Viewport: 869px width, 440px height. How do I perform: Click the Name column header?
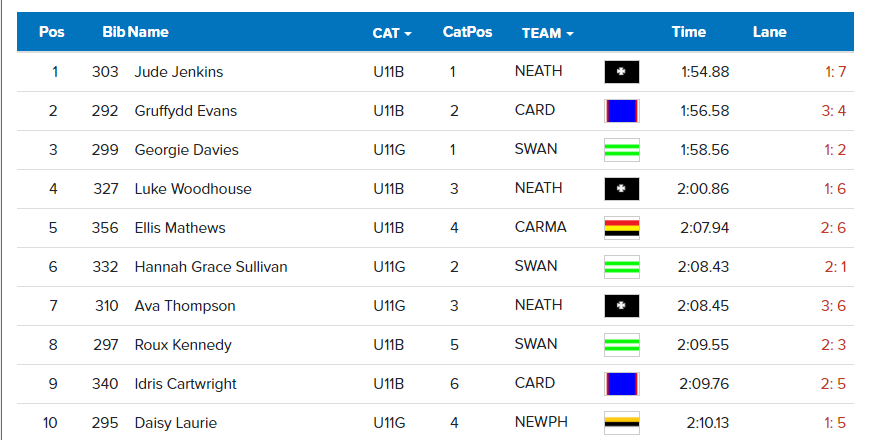(149, 32)
